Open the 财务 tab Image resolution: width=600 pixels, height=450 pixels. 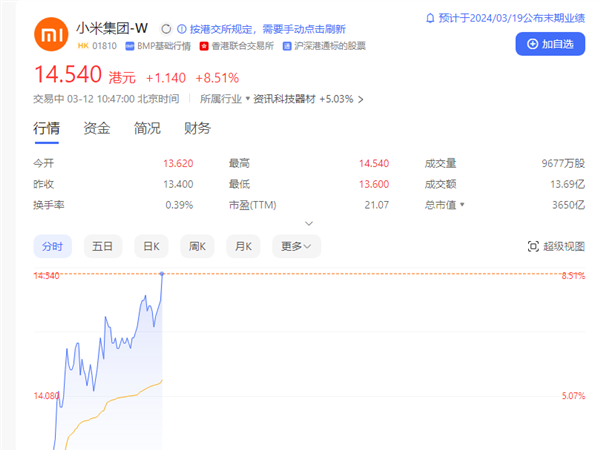point(197,128)
